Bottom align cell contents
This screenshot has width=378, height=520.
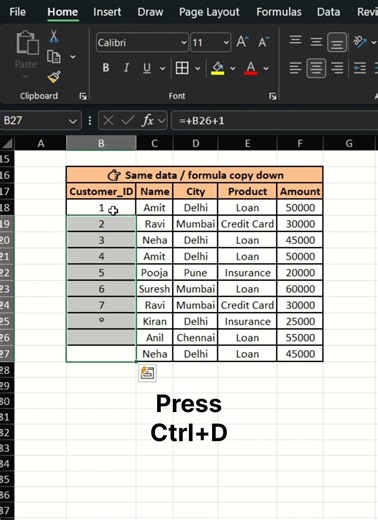coord(337,42)
